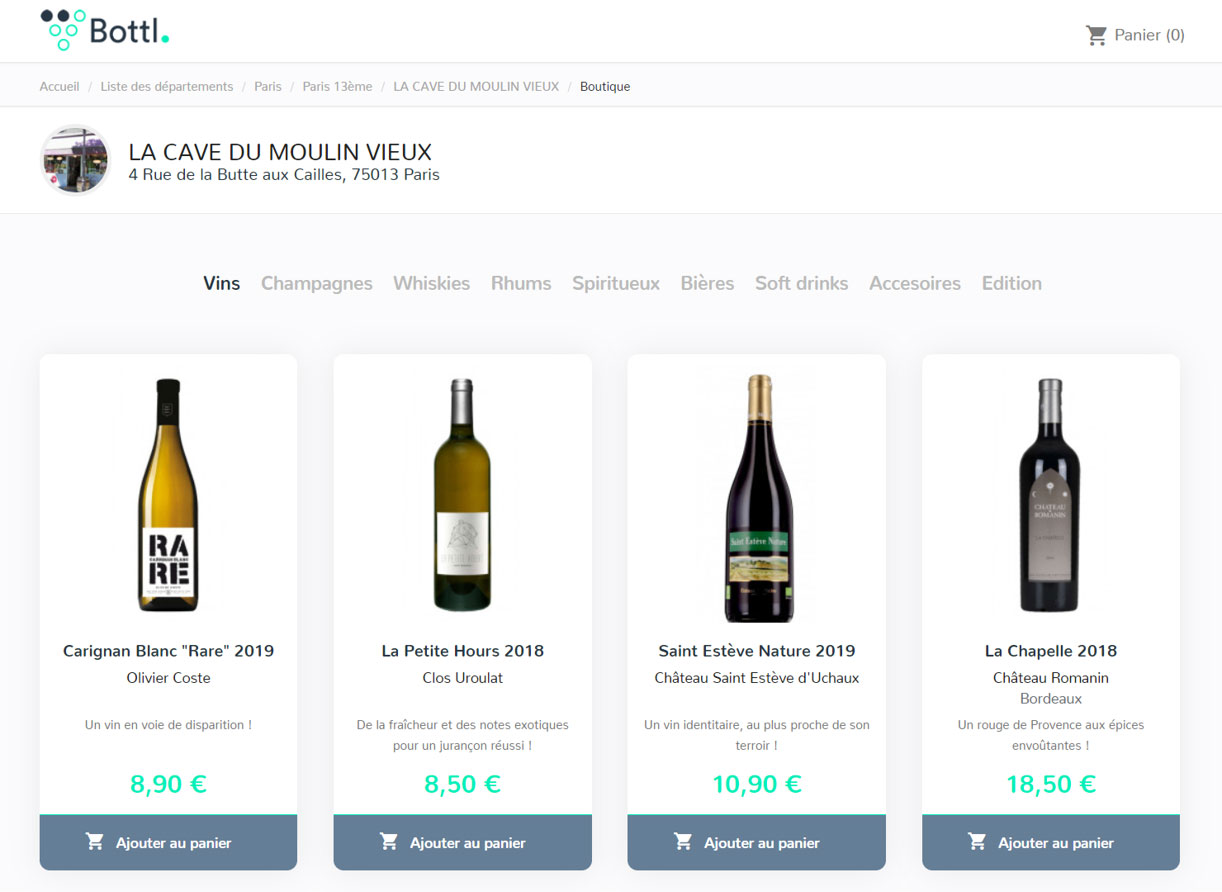Click the Carignan Blanc bottle picture
Image resolution: width=1222 pixels, height=892 pixels.
(168, 497)
